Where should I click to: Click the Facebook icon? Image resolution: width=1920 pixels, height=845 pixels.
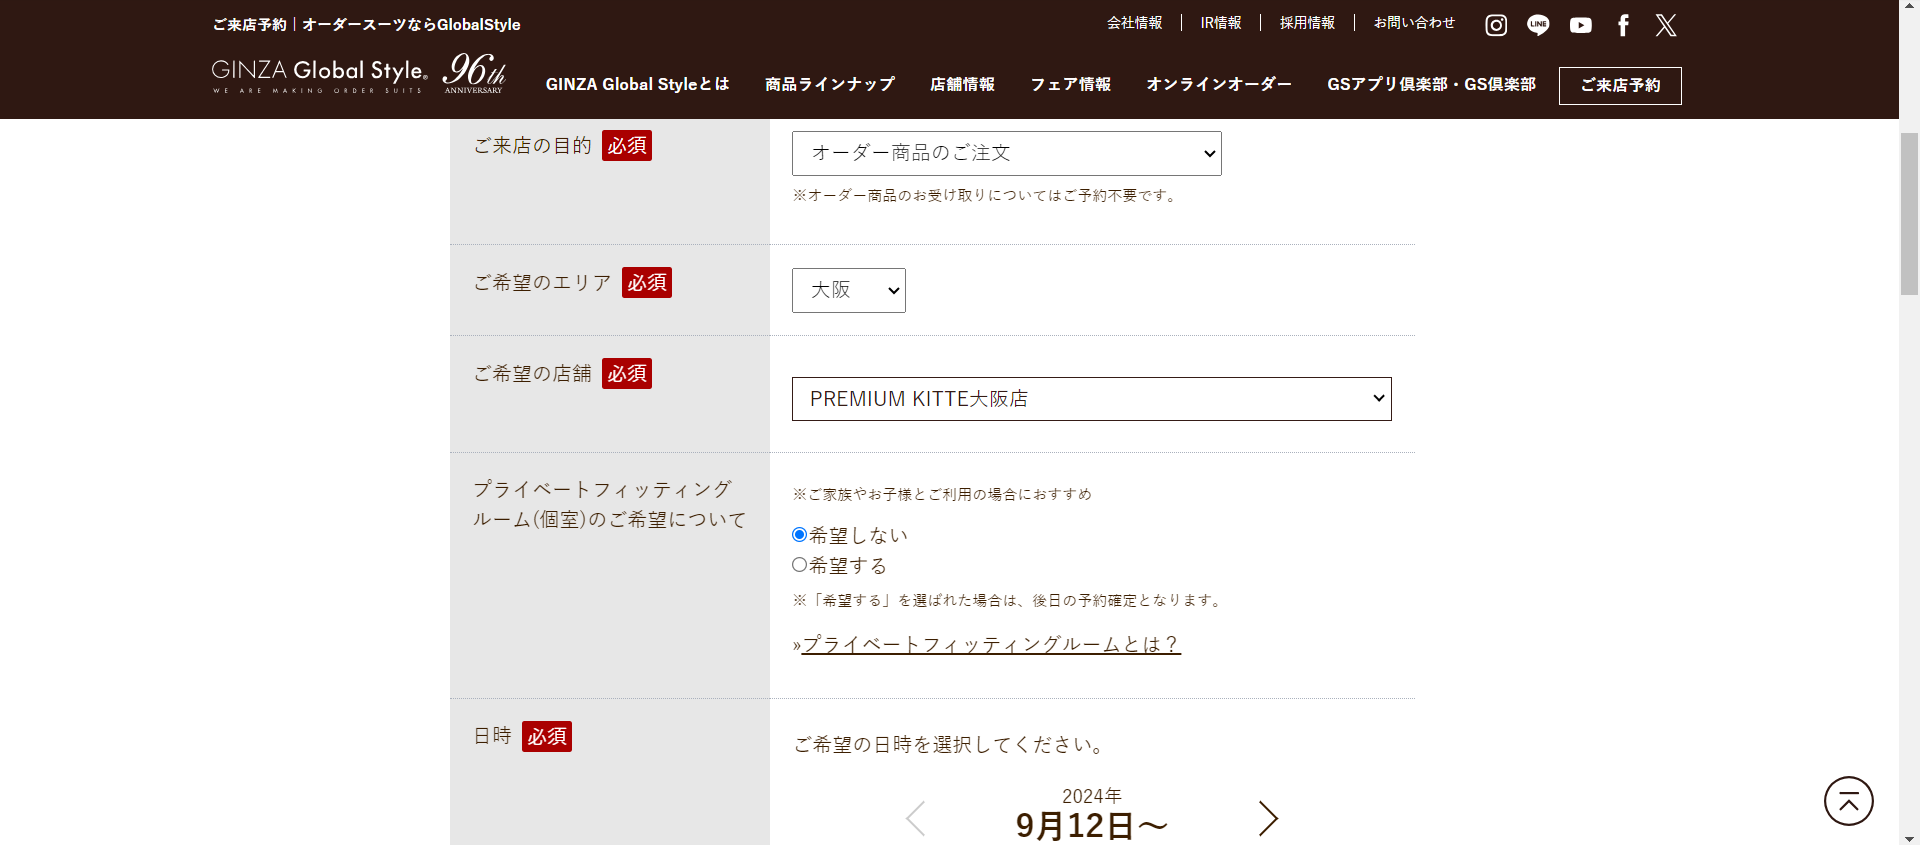pos(1623,25)
